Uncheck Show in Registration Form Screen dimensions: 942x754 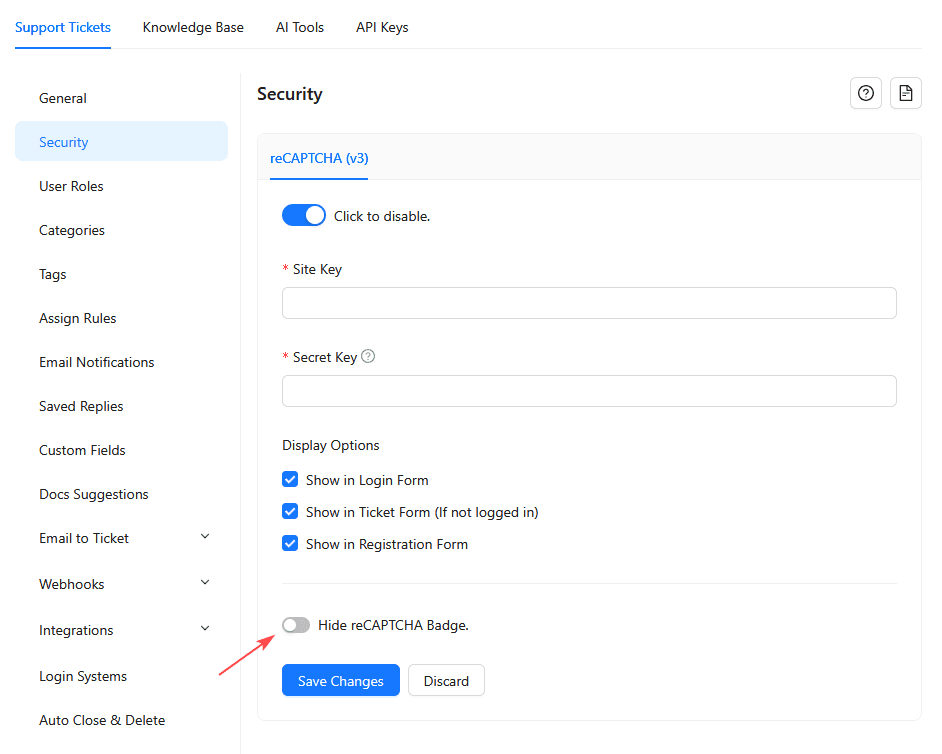(x=290, y=544)
